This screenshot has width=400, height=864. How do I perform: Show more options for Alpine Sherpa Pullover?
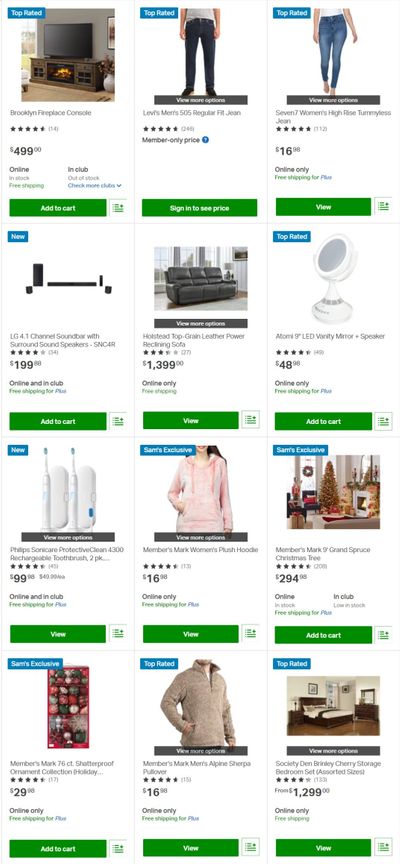pos(201,751)
